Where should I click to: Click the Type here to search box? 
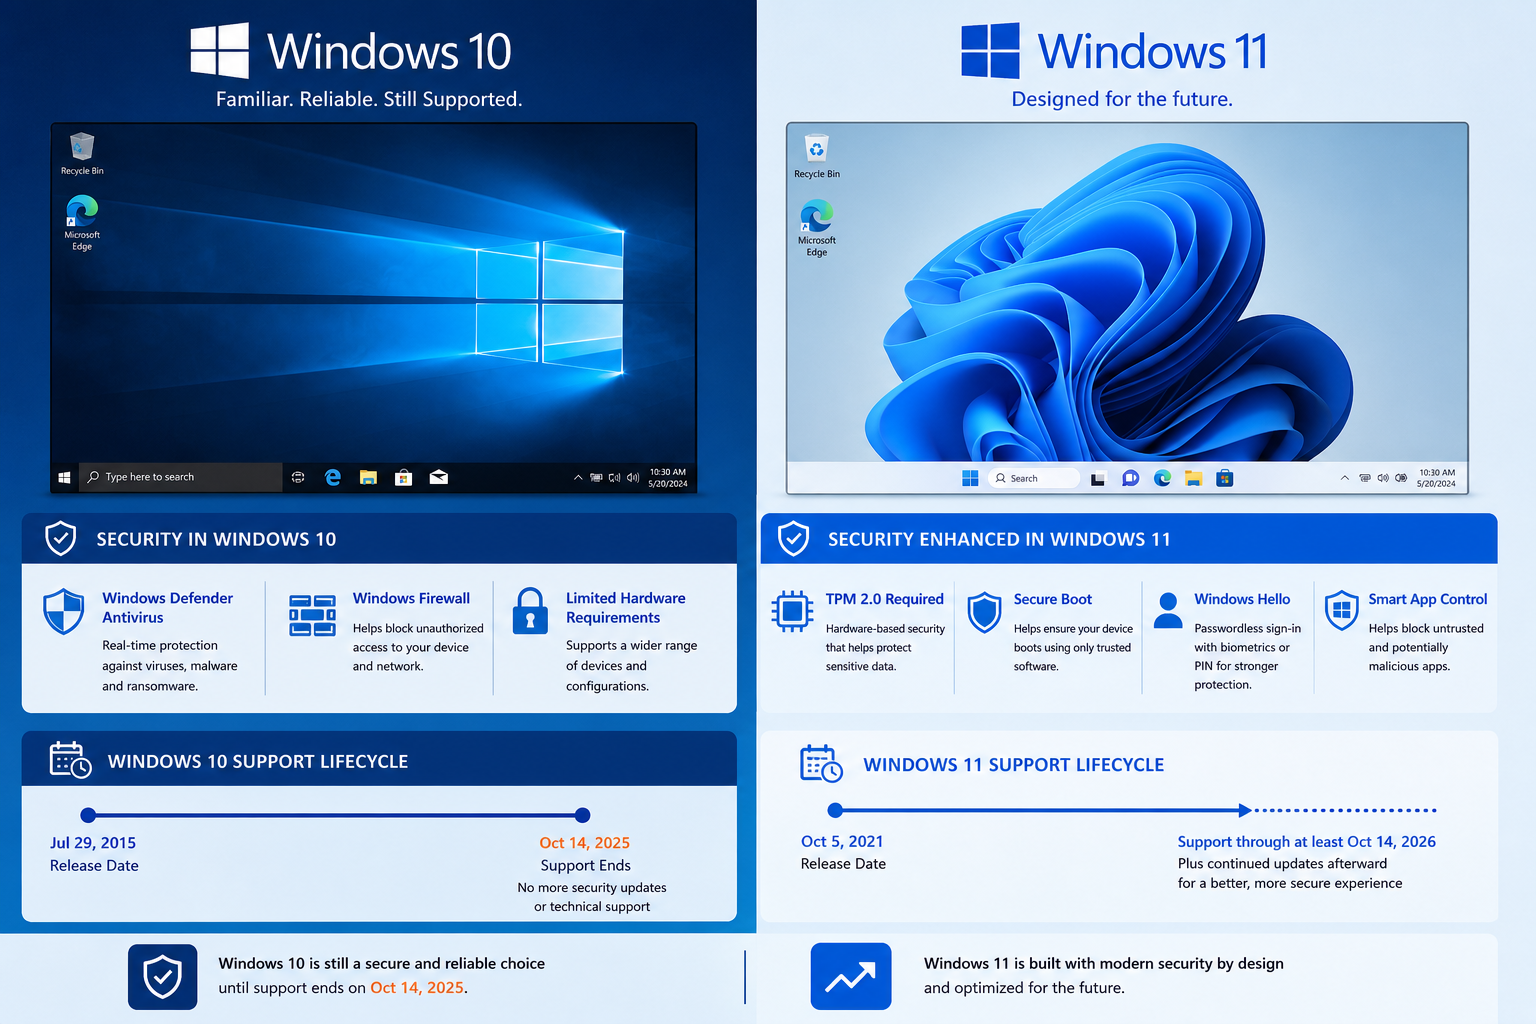pos(180,477)
